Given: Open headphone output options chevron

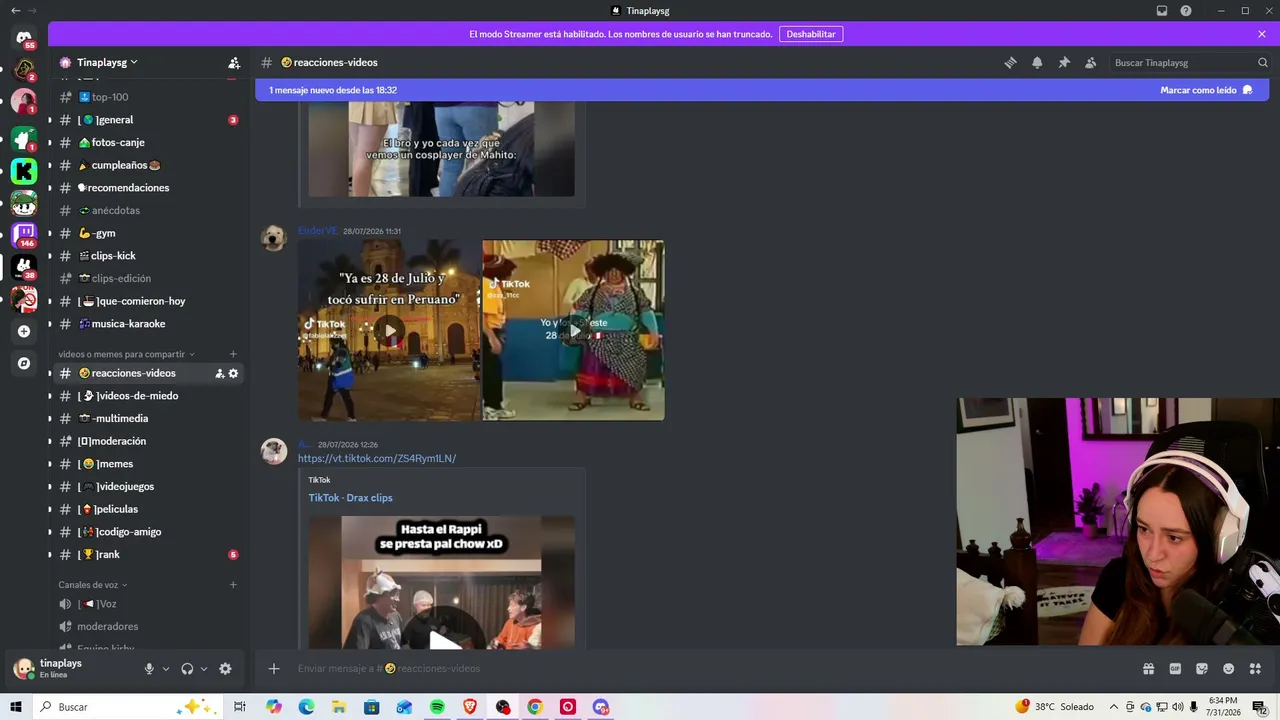Looking at the screenshot, I should [x=204, y=669].
